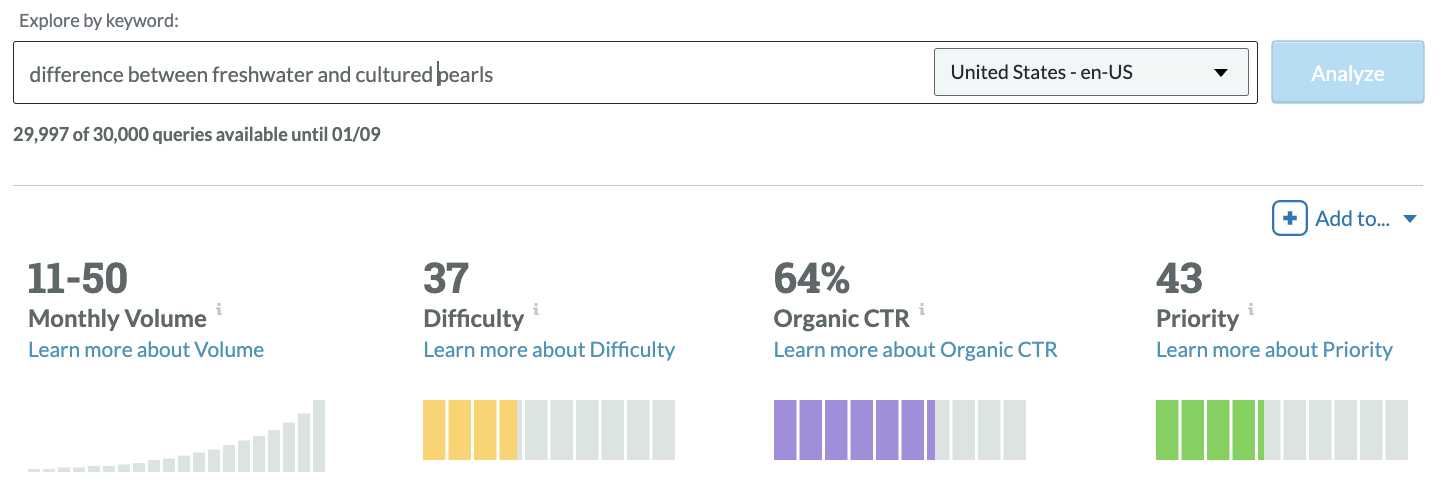Click inside the keyword search field
The height and width of the screenshot is (498, 1446).
click(470, 73)
